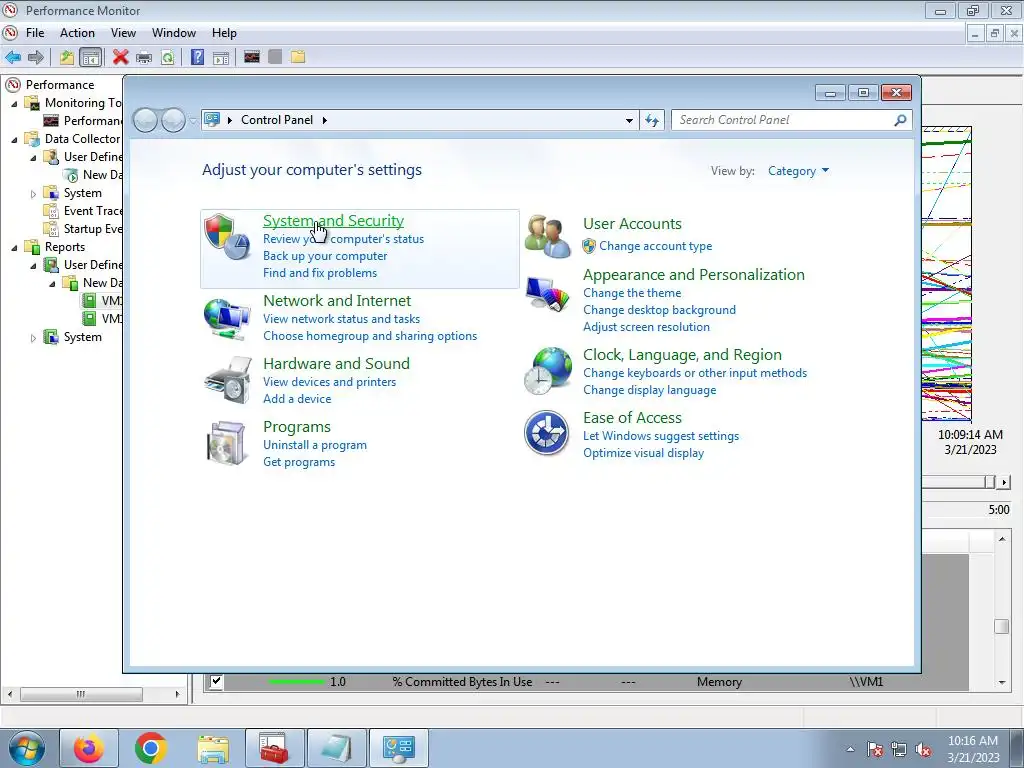
Task: Click View network status and tasks
Action: [x=341, y=319]
